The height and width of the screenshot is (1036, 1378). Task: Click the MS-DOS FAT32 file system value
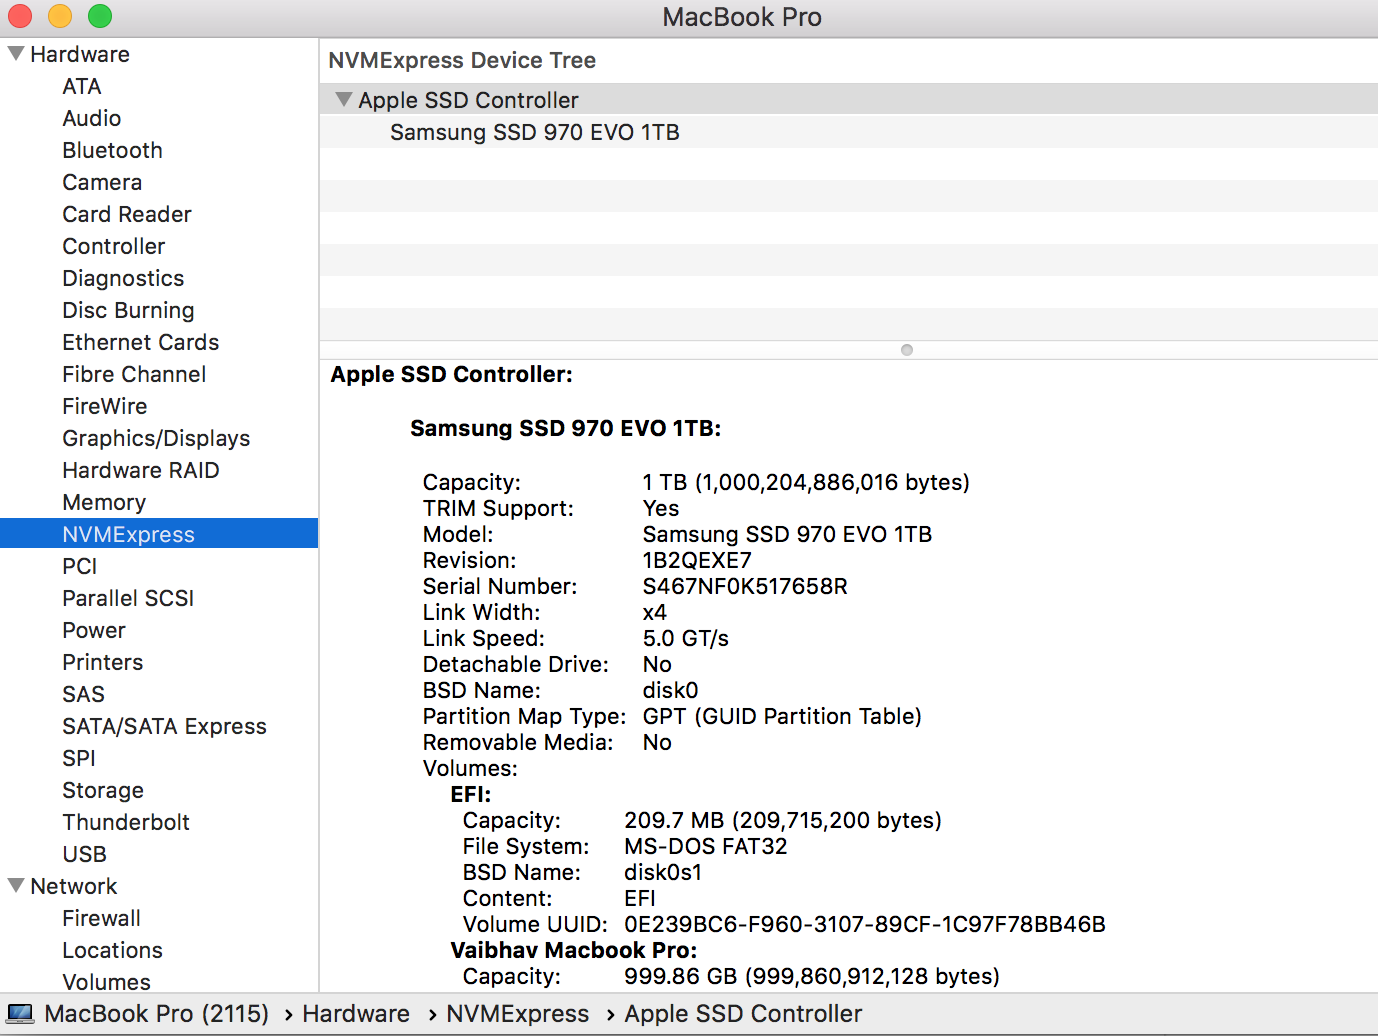[706, 846]
